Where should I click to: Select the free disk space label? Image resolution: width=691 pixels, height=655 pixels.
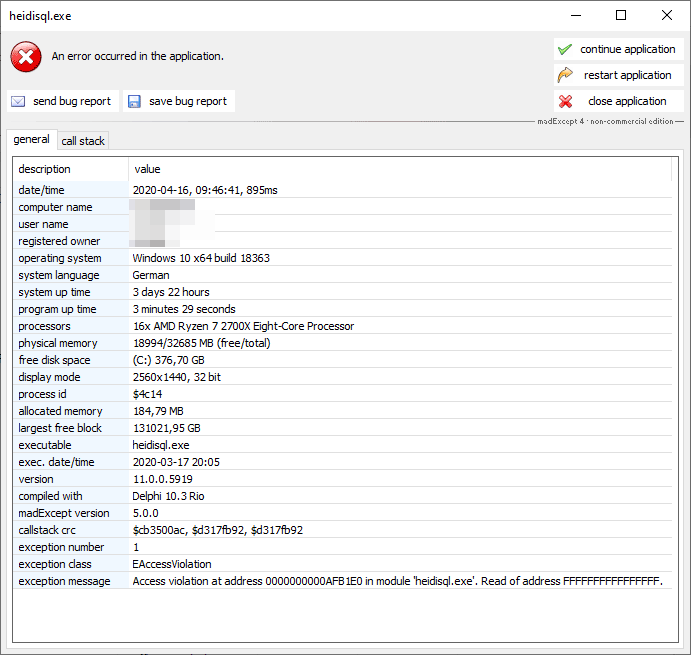[x=54, y=360]
